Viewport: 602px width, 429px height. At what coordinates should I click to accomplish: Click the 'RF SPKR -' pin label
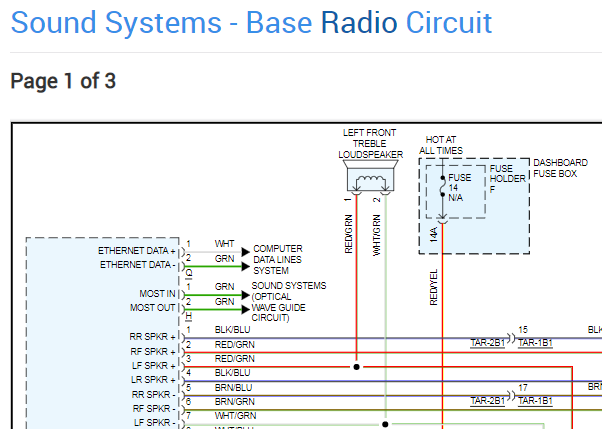click(154, 409)
